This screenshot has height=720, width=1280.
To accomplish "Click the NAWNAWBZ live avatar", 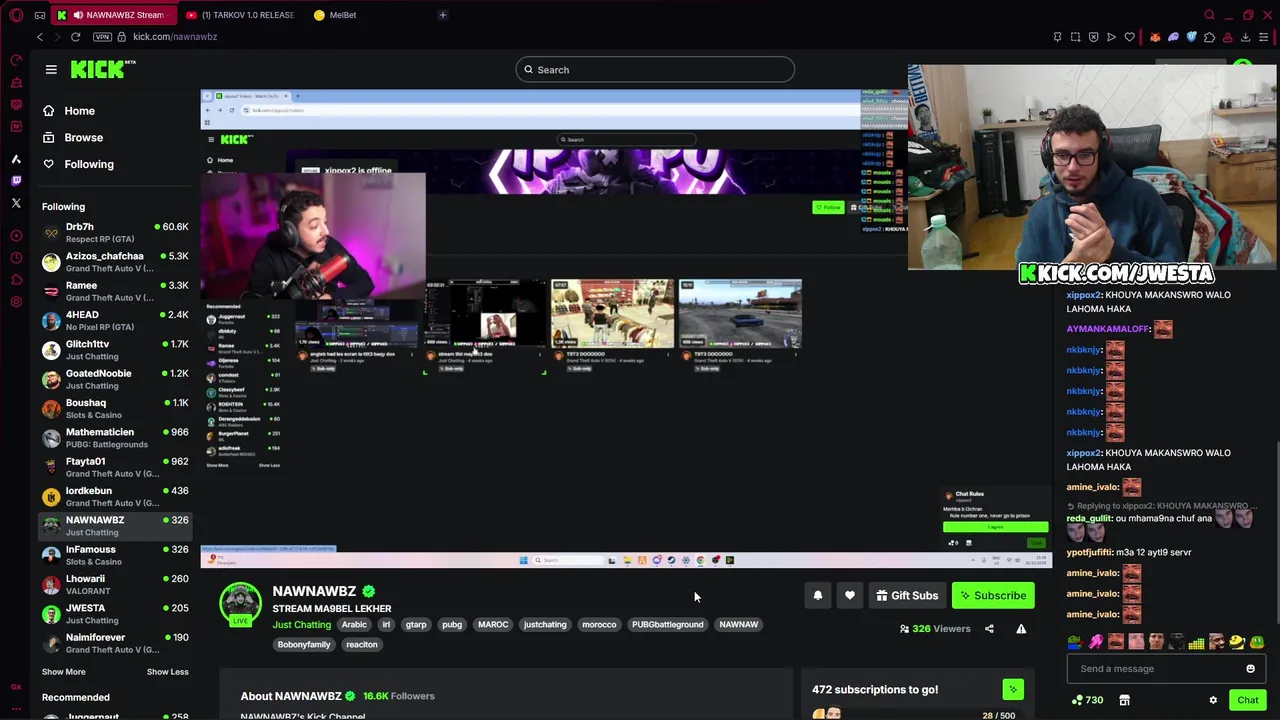I will pyautogui.click(x=240, y=604).
